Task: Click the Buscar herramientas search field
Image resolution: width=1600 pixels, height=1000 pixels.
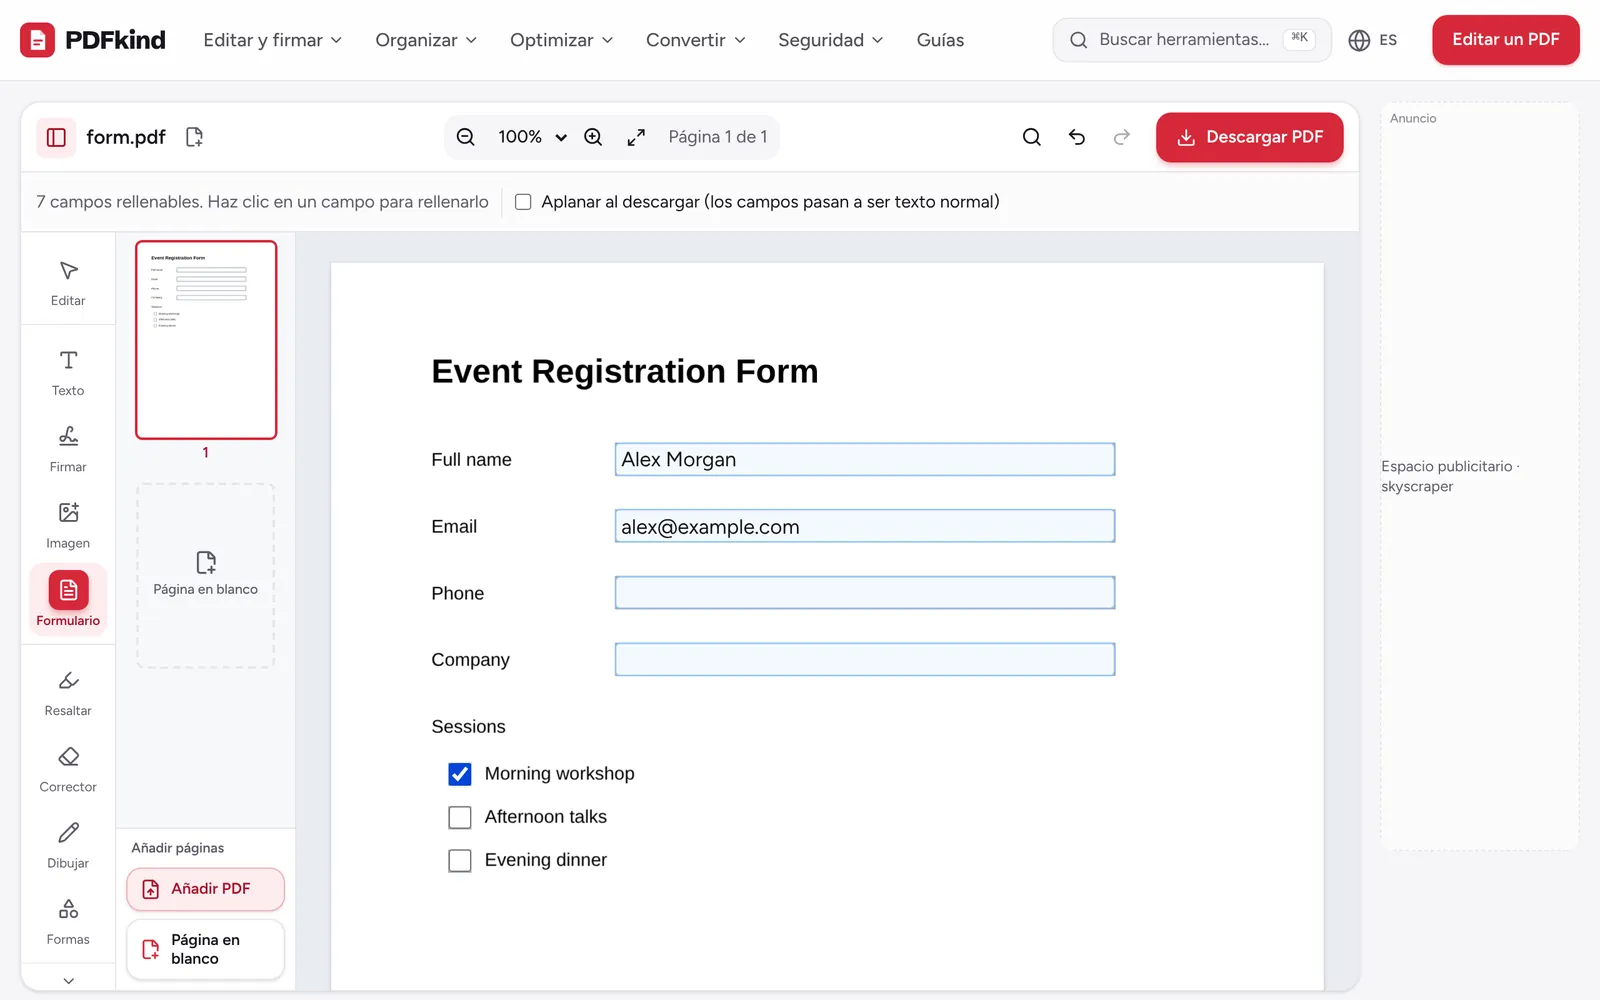Action: [1192, 40]
